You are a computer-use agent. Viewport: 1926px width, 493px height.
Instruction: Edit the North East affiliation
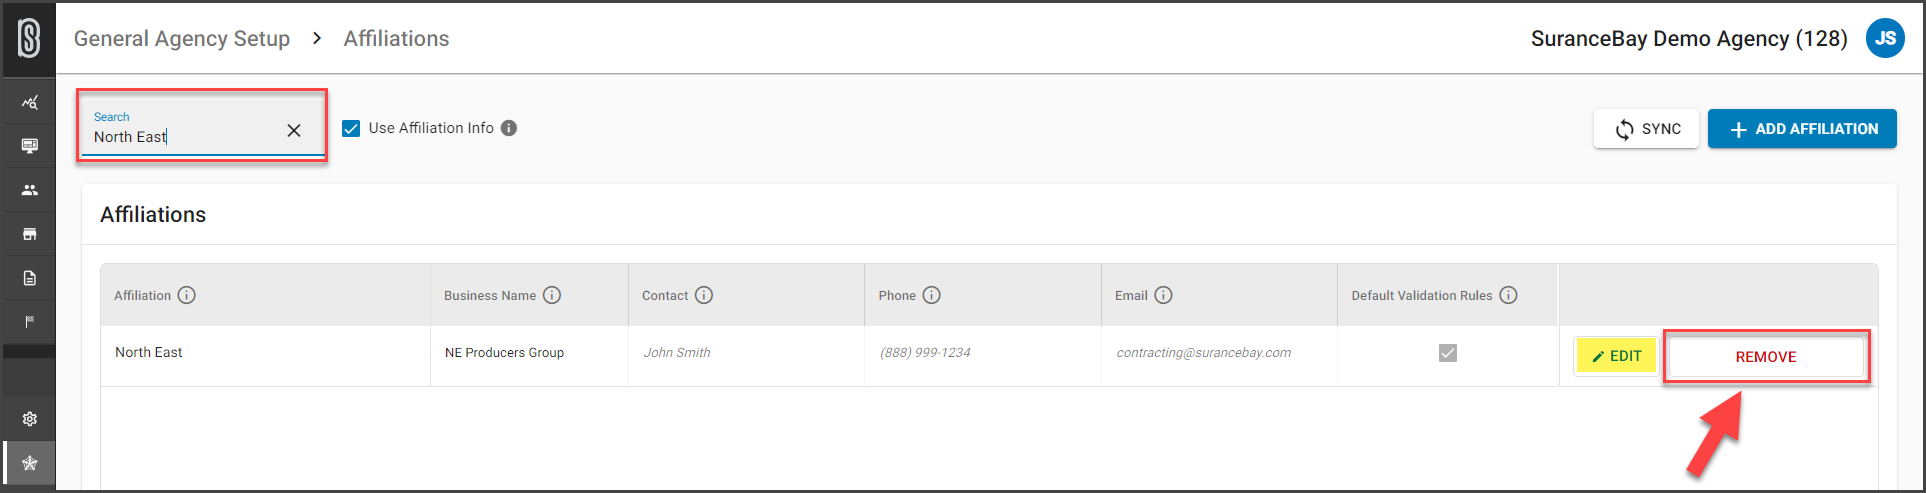pos(1616,356)
